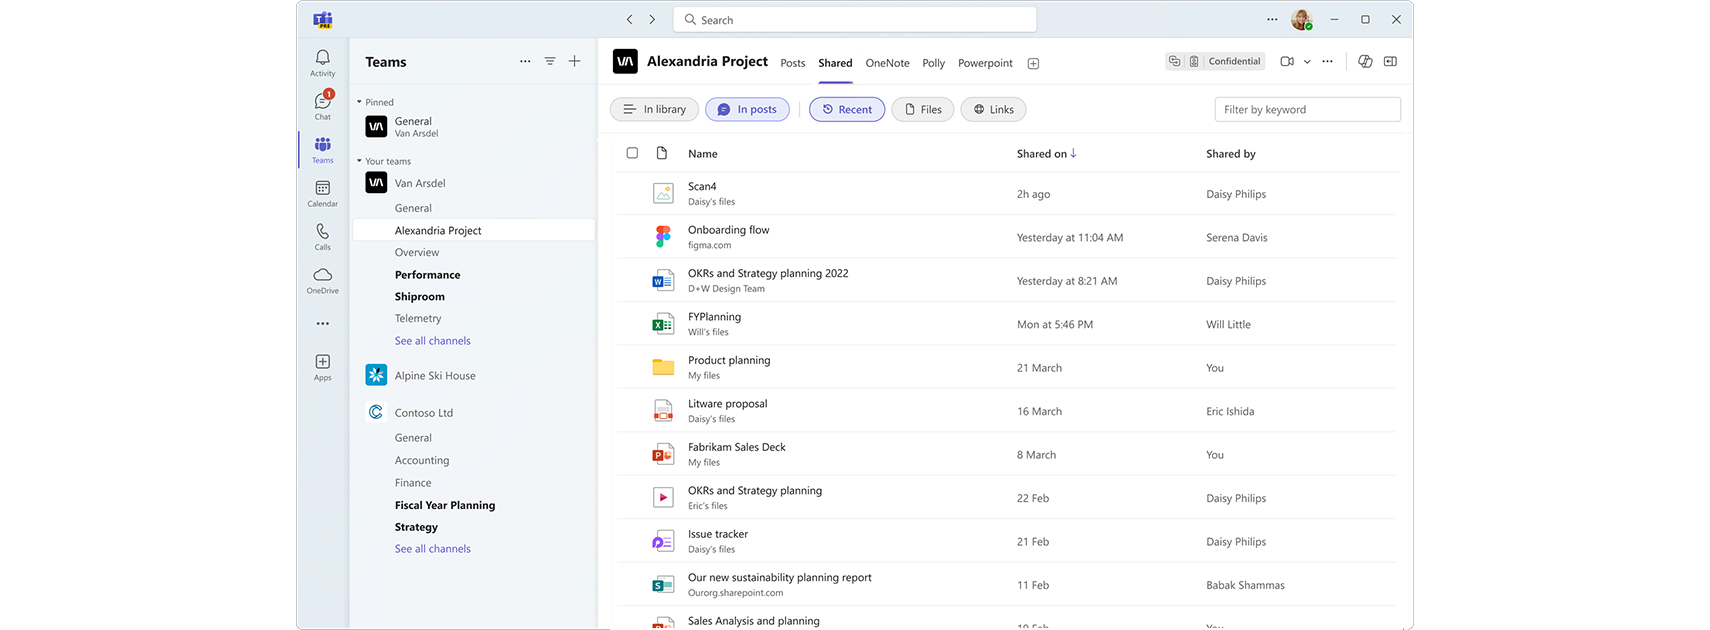This screenshot has width=1710, height=630.
Task: Open the Telemetry channel
Action: tap(417, 319)
